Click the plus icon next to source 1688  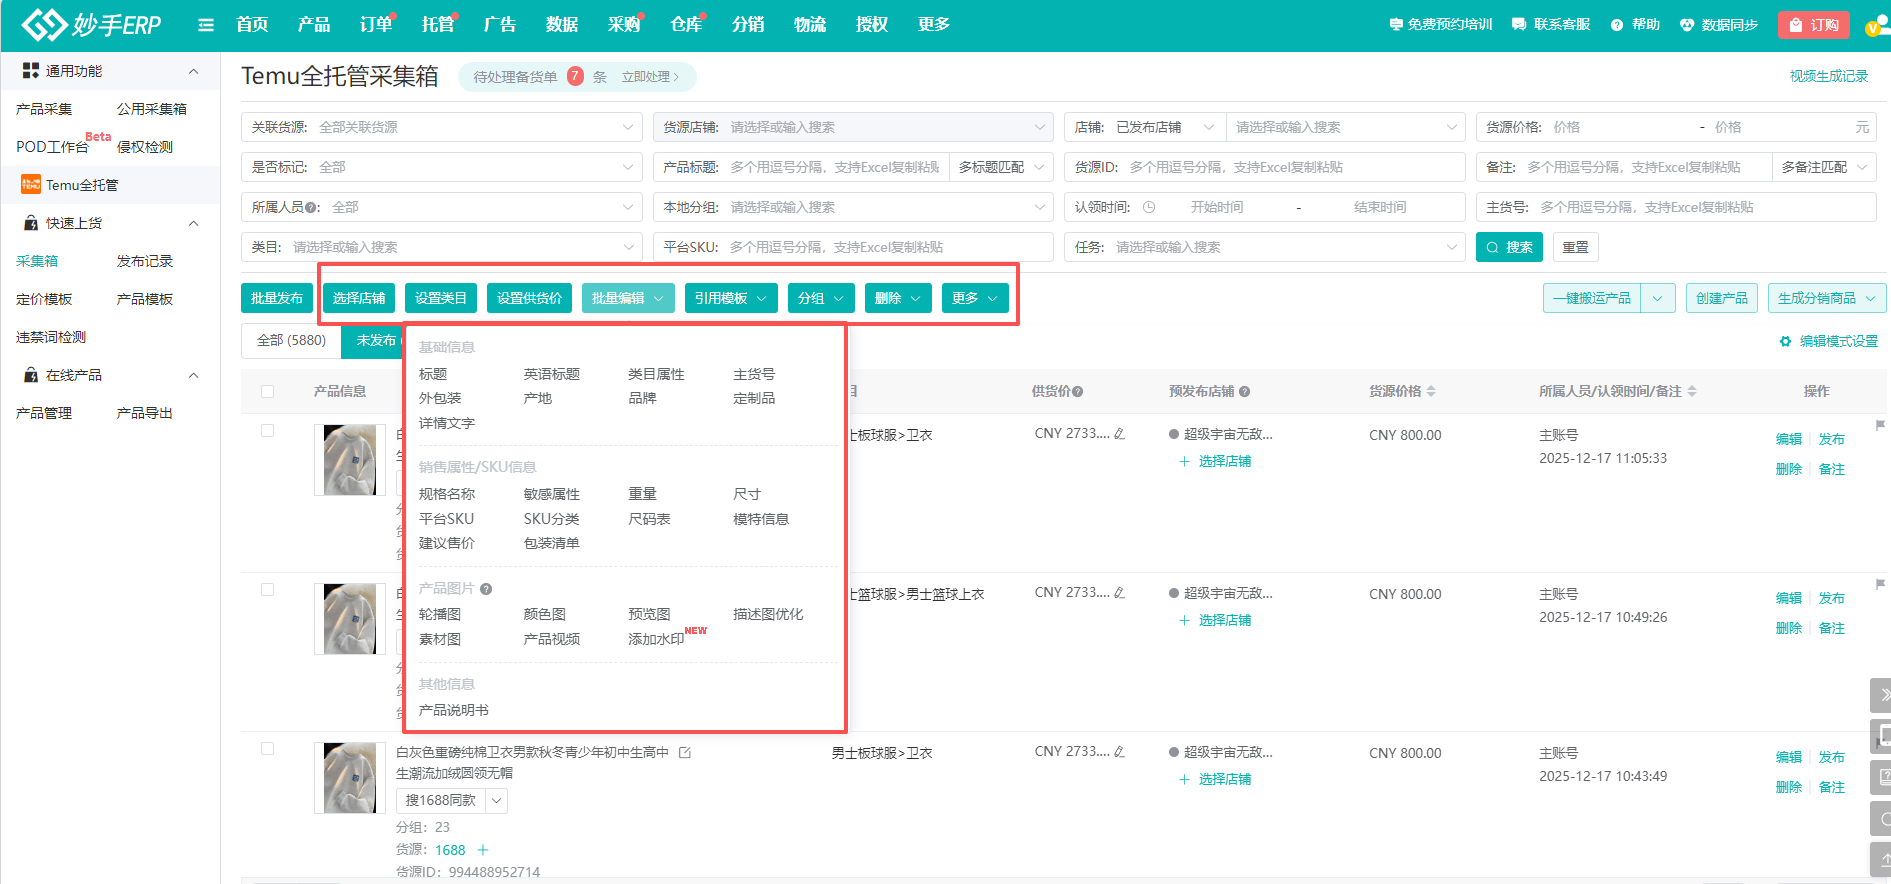coord(483,850)
